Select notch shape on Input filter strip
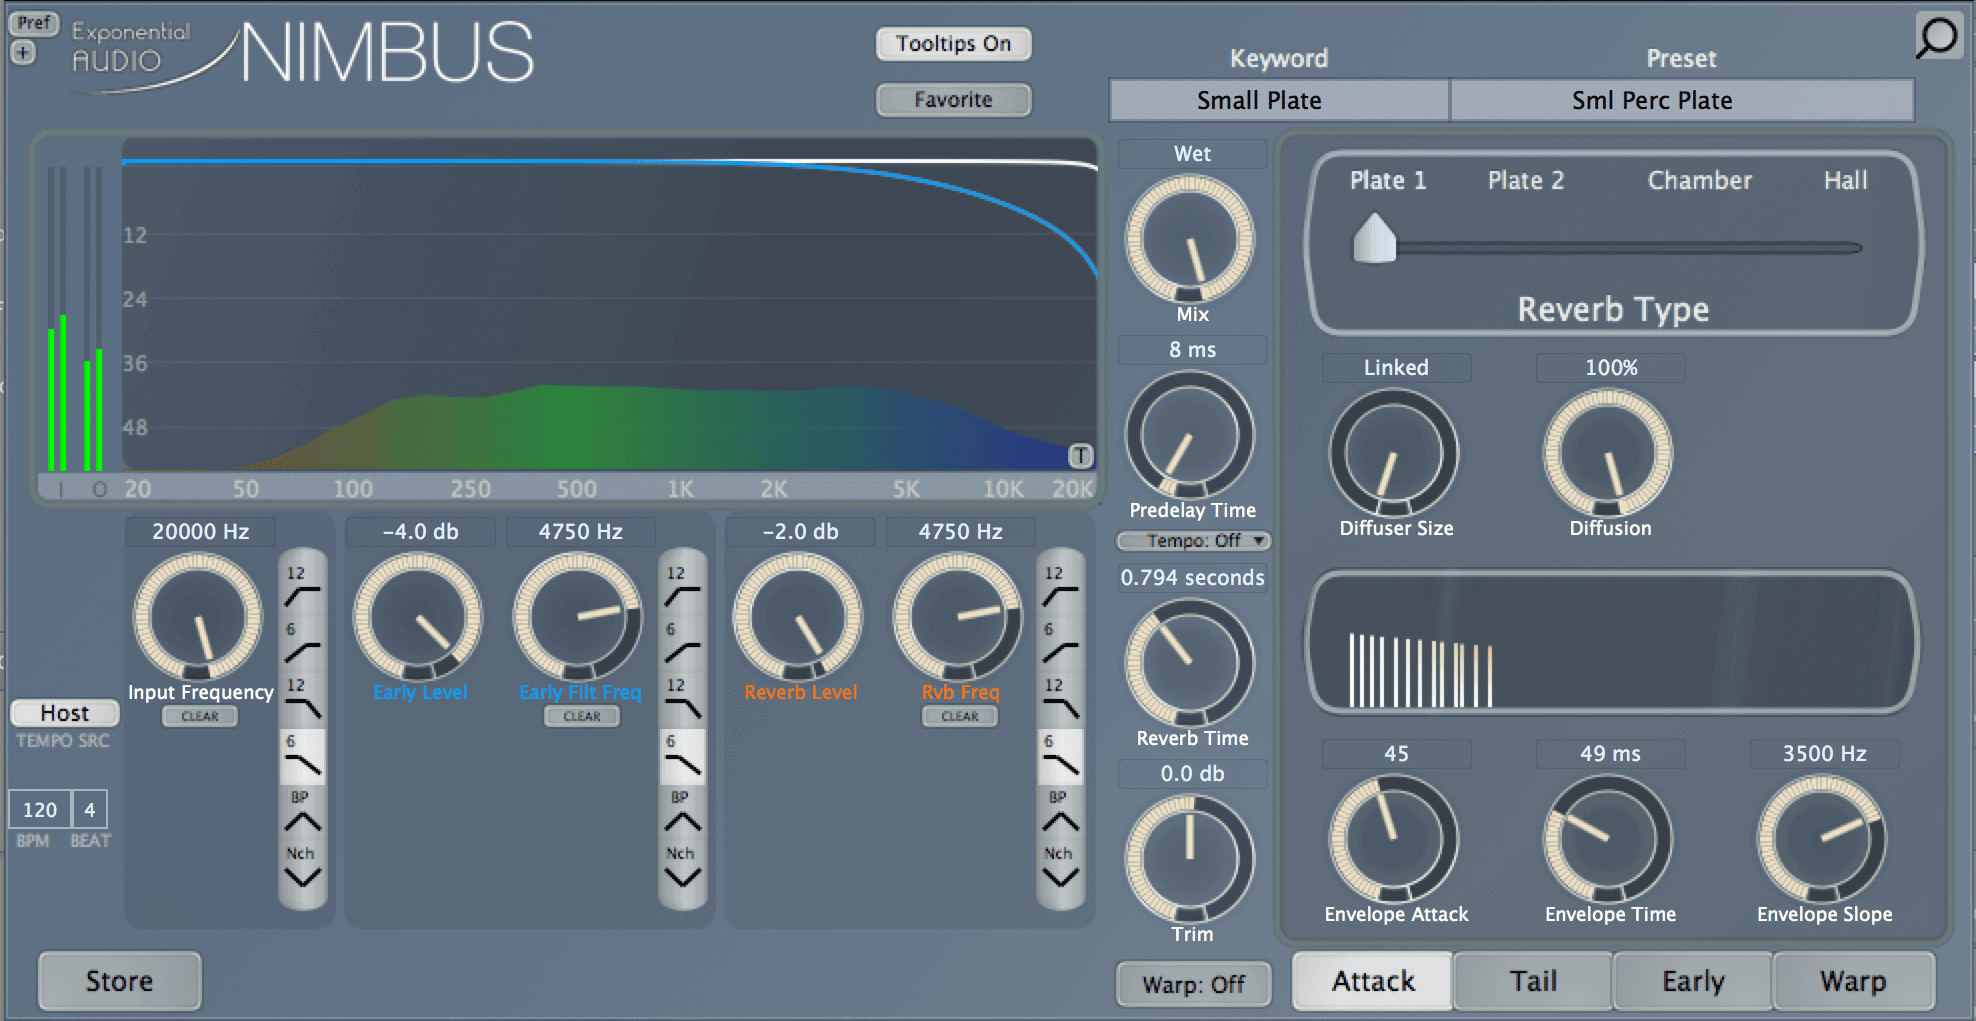This screenshot has width=1976, height=1021. [x=302, y=868]
